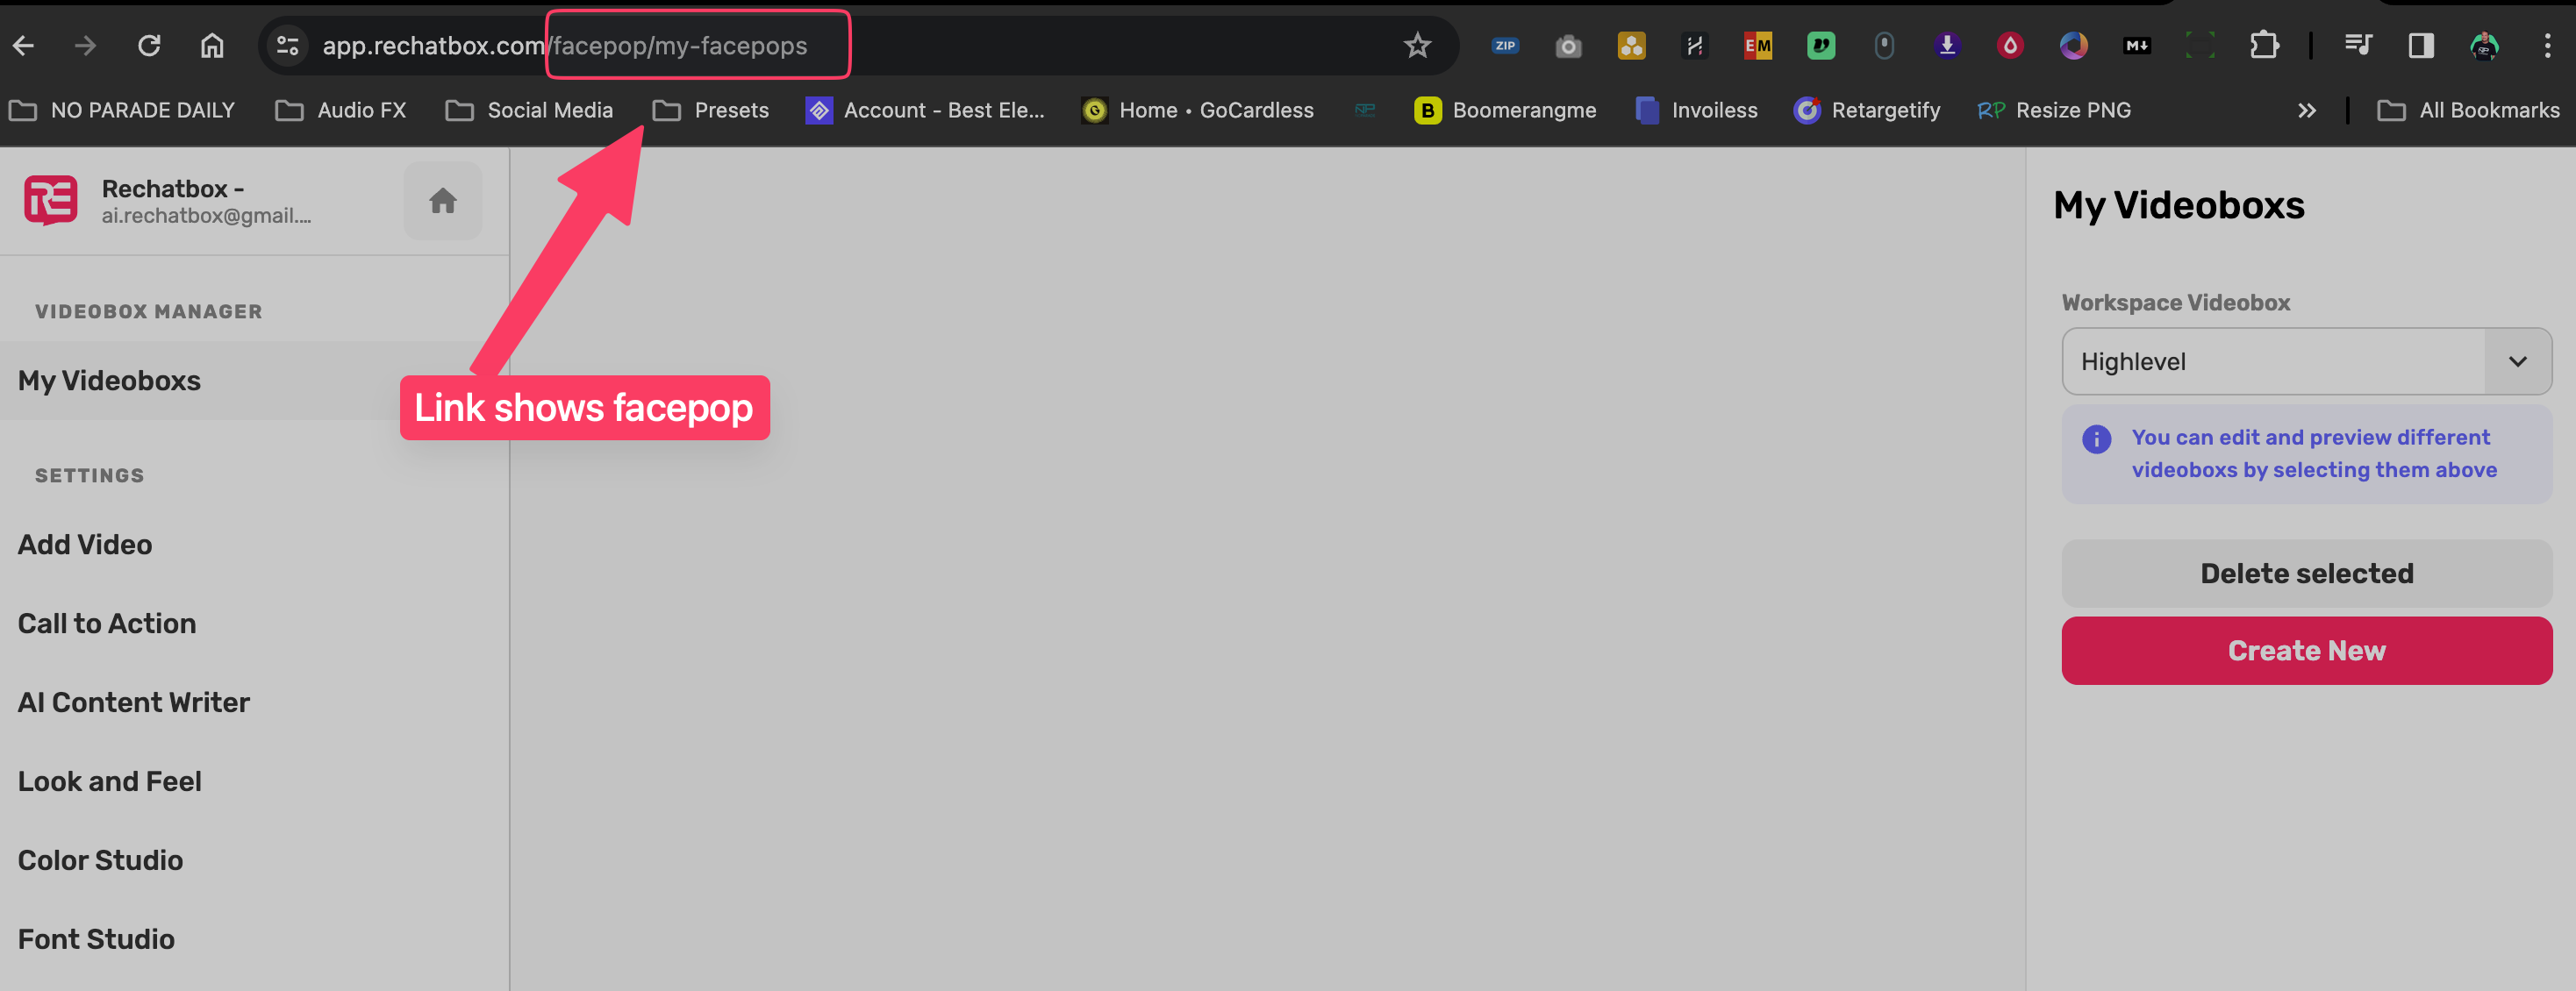Open the Chrome profile avatar
2576x991 pixels.
(2484, 46)
